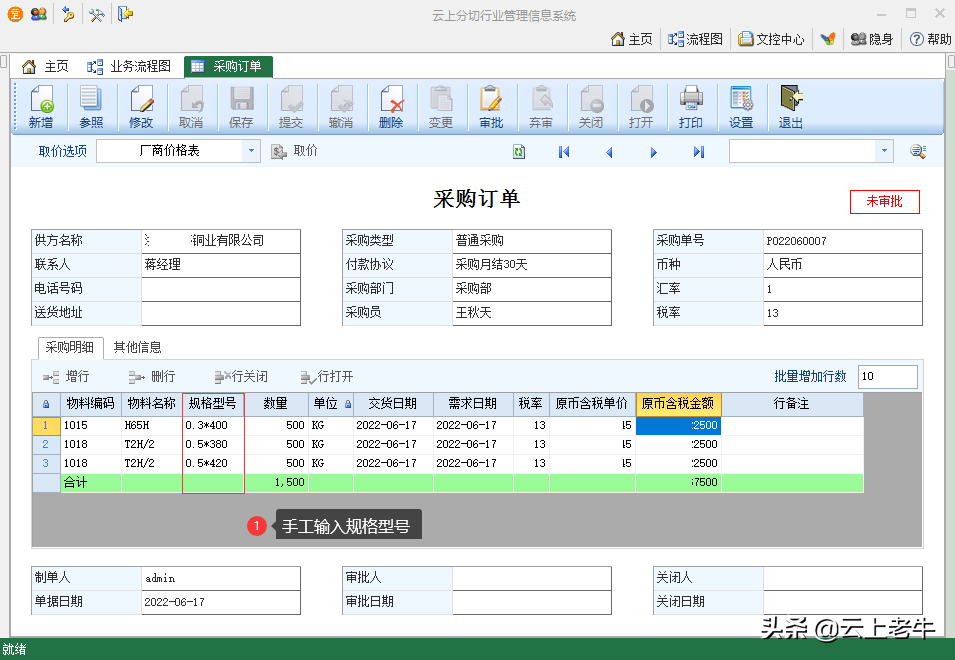
Task: Click the 审批 (Approve) toolbar icon
Action: click(491, 107)
